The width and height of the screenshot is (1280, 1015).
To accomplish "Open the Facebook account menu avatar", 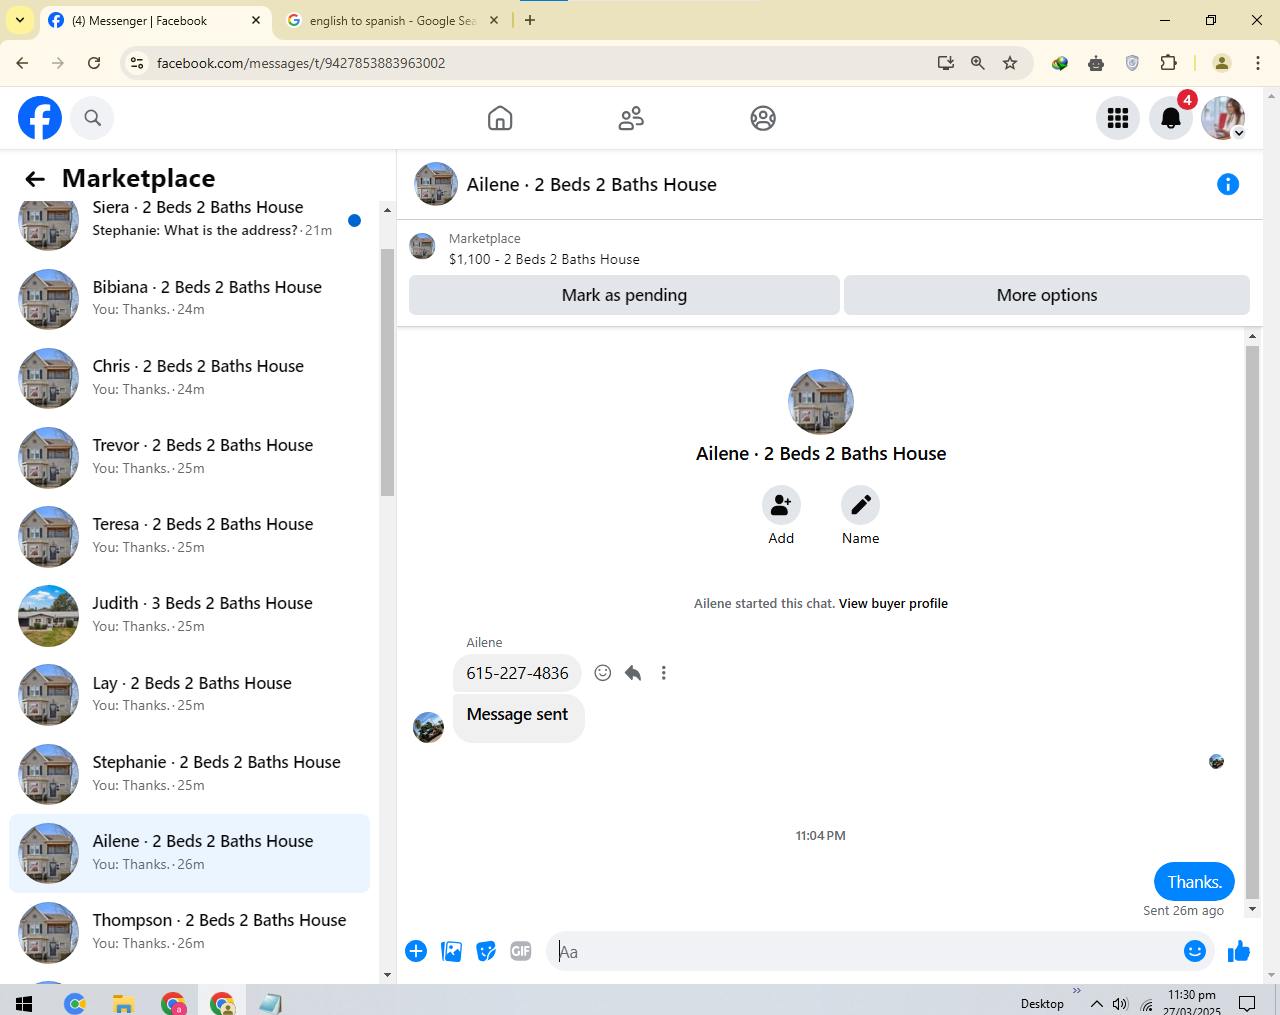I will click(x=1223, y=118).
